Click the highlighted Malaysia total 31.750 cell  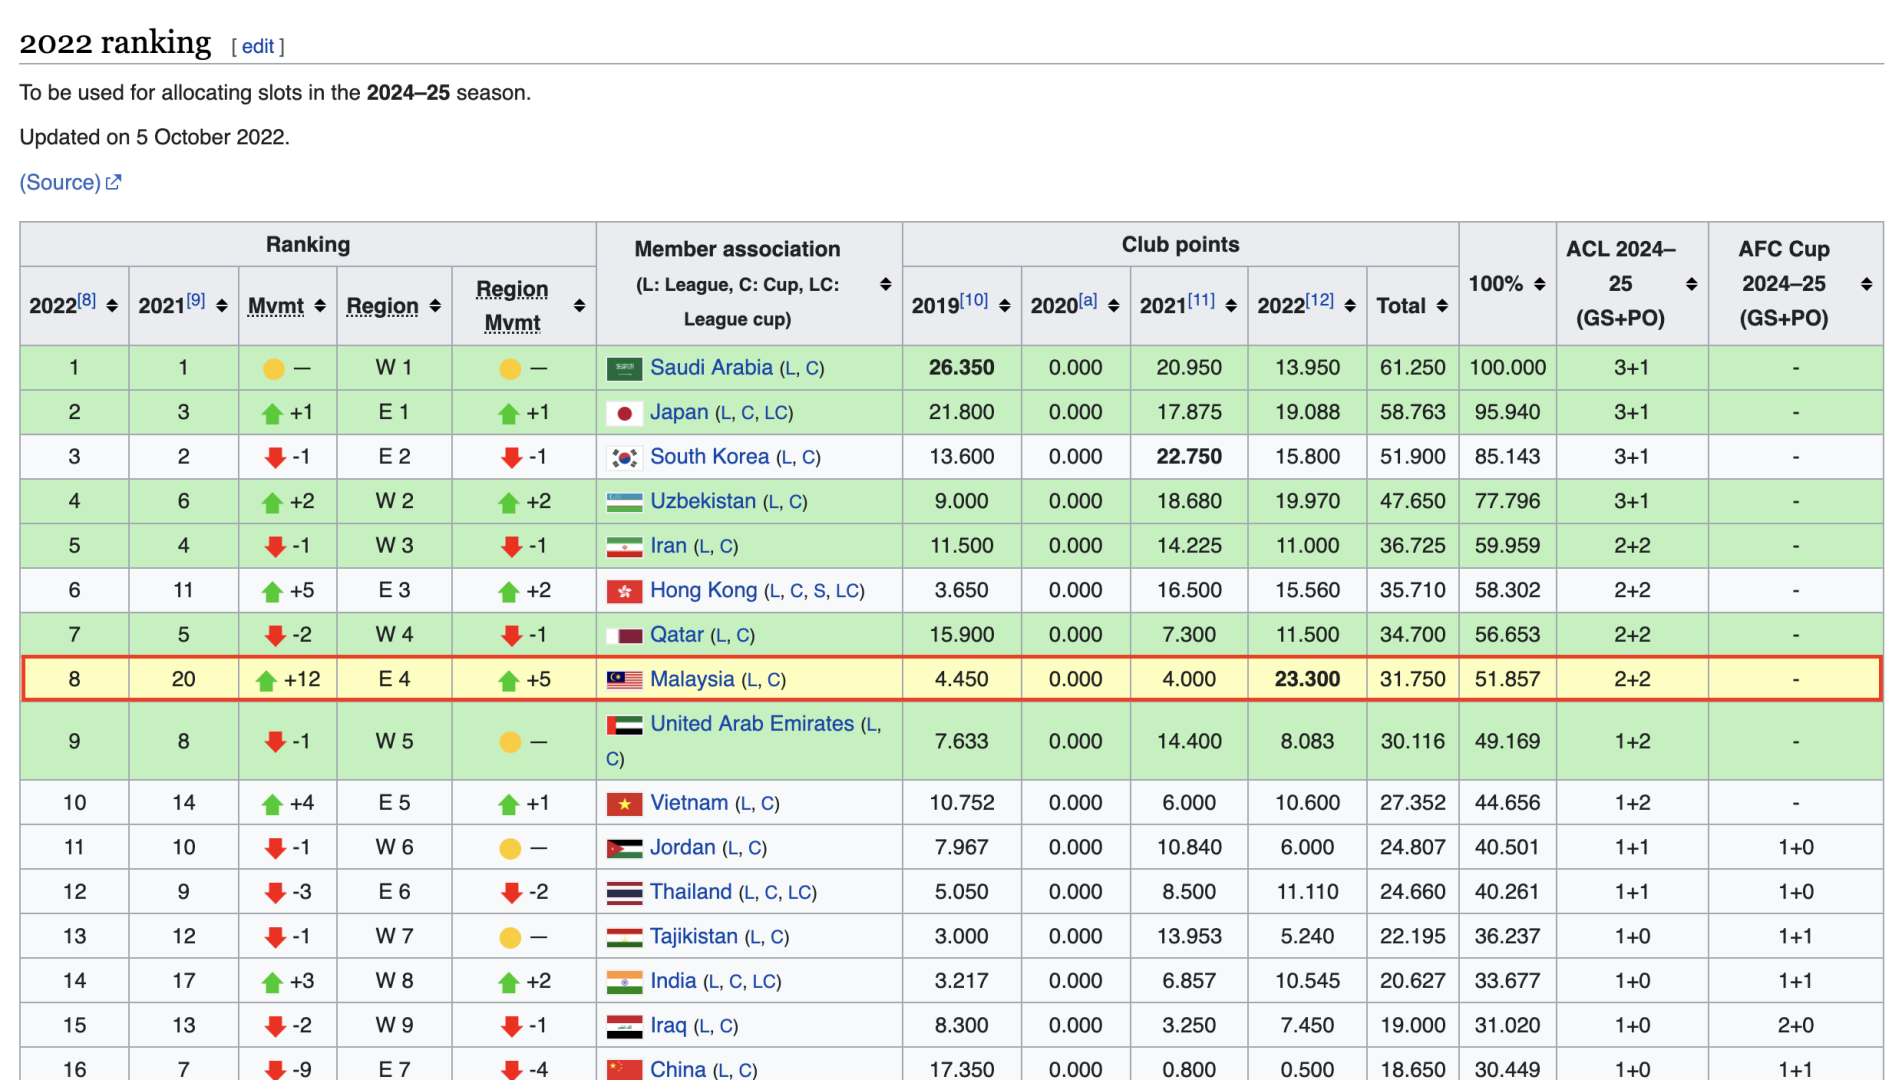click(x=1411, y=679)
